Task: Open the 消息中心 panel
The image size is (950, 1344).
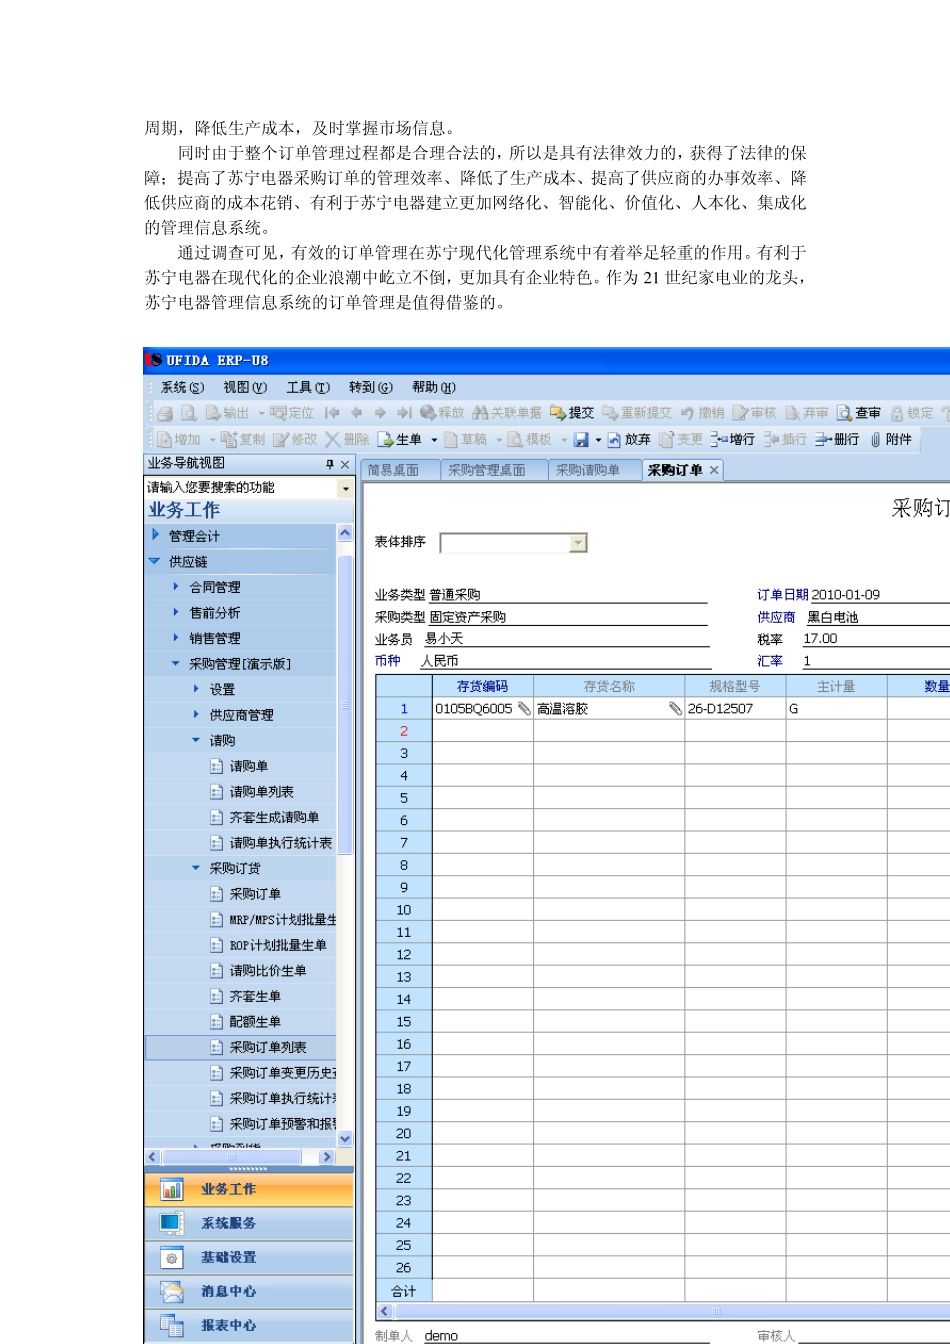Action: pos(249,1291)
